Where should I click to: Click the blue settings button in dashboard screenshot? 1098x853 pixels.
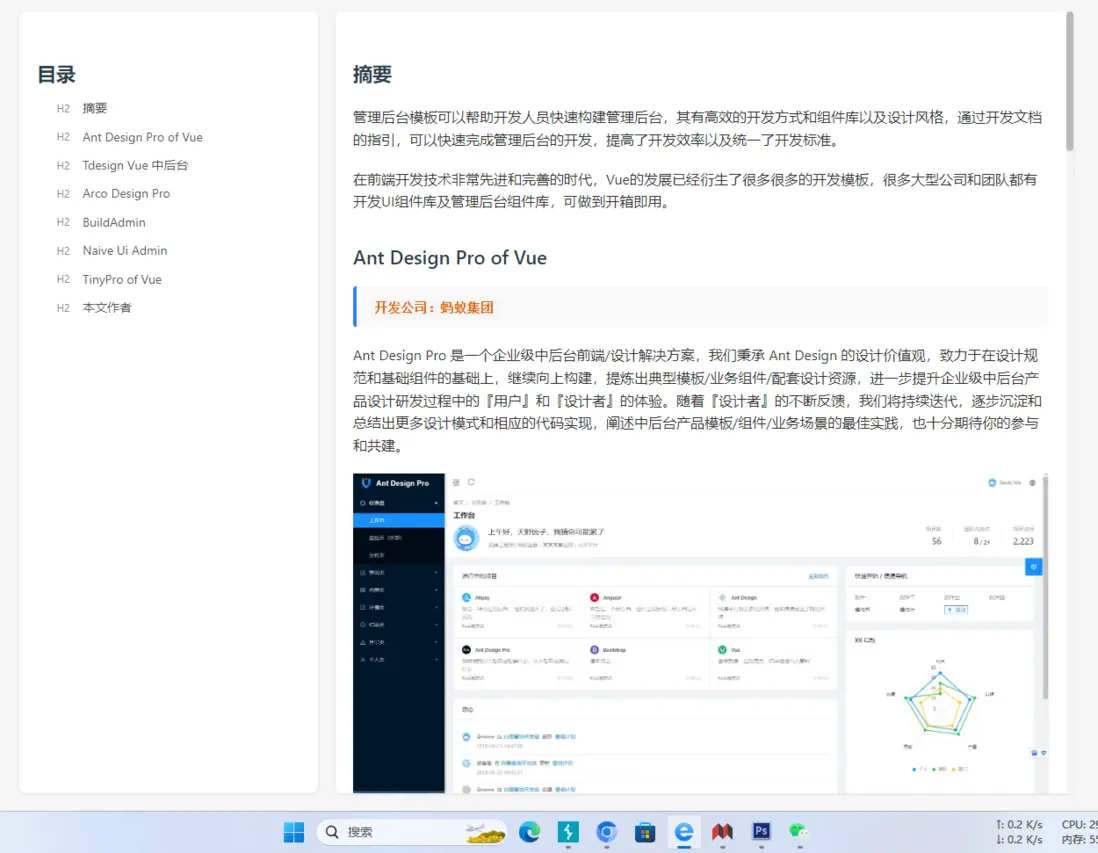click(x=1034, y=567)
